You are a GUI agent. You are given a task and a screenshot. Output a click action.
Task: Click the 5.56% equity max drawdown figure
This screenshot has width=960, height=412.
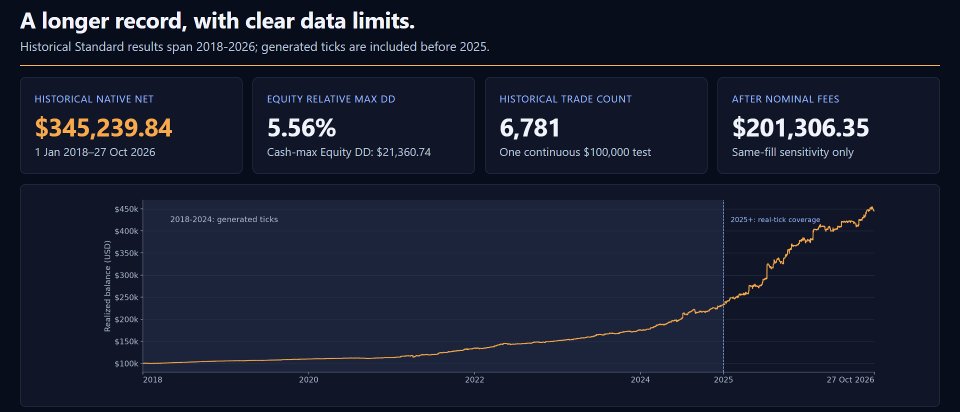[x=301, y=127]
